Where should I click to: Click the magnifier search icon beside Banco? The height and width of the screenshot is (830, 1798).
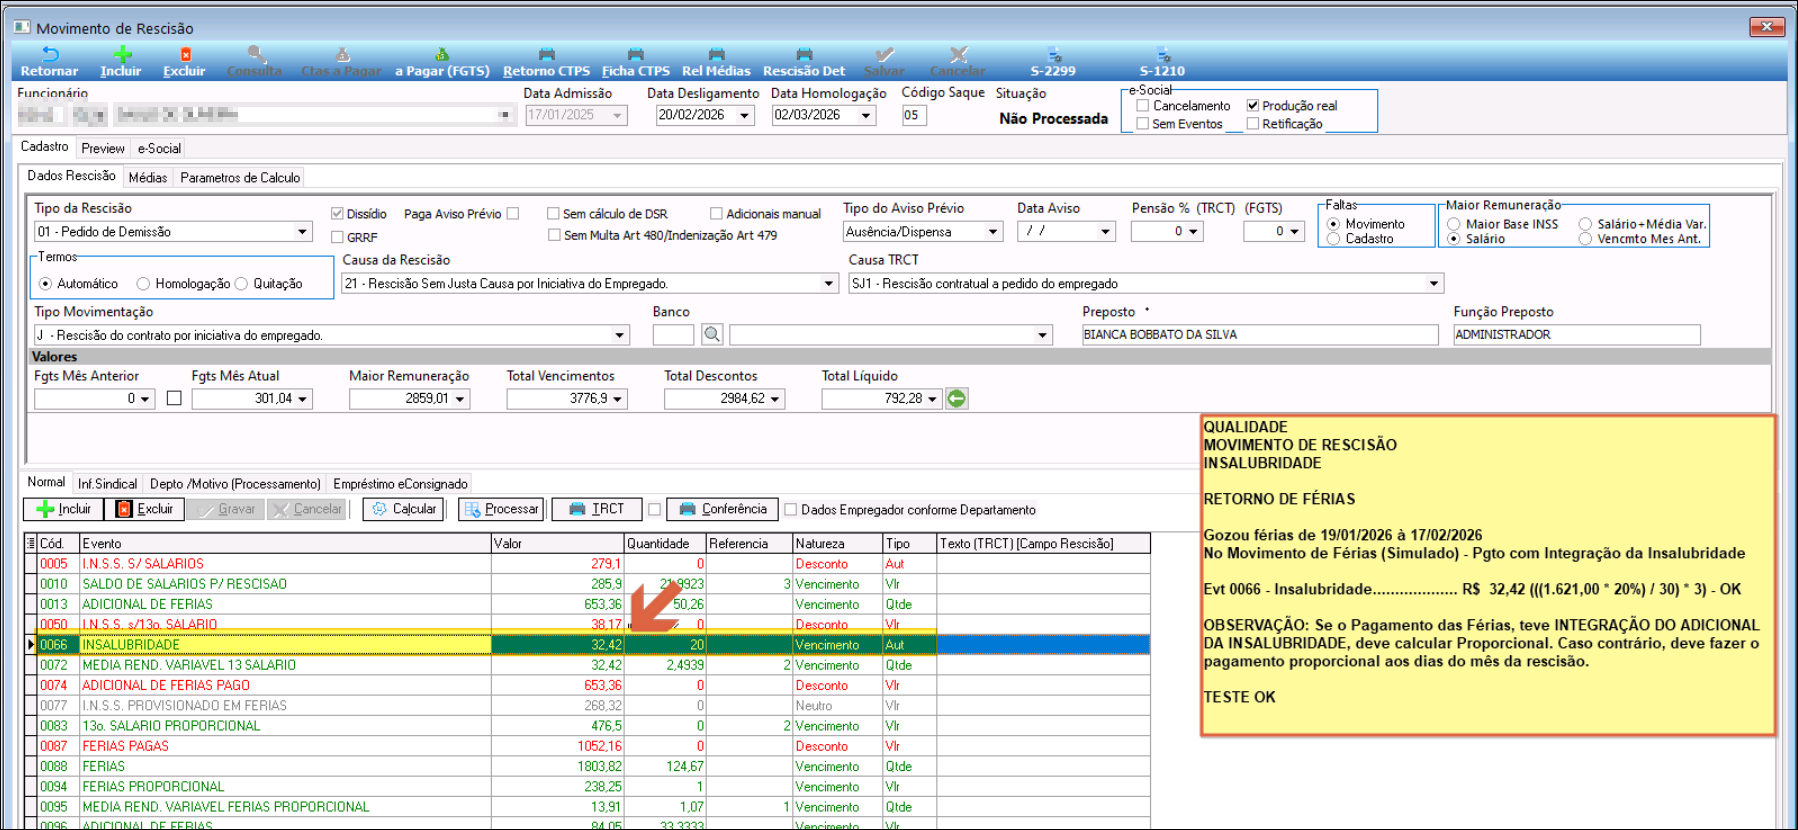point(712,334)
